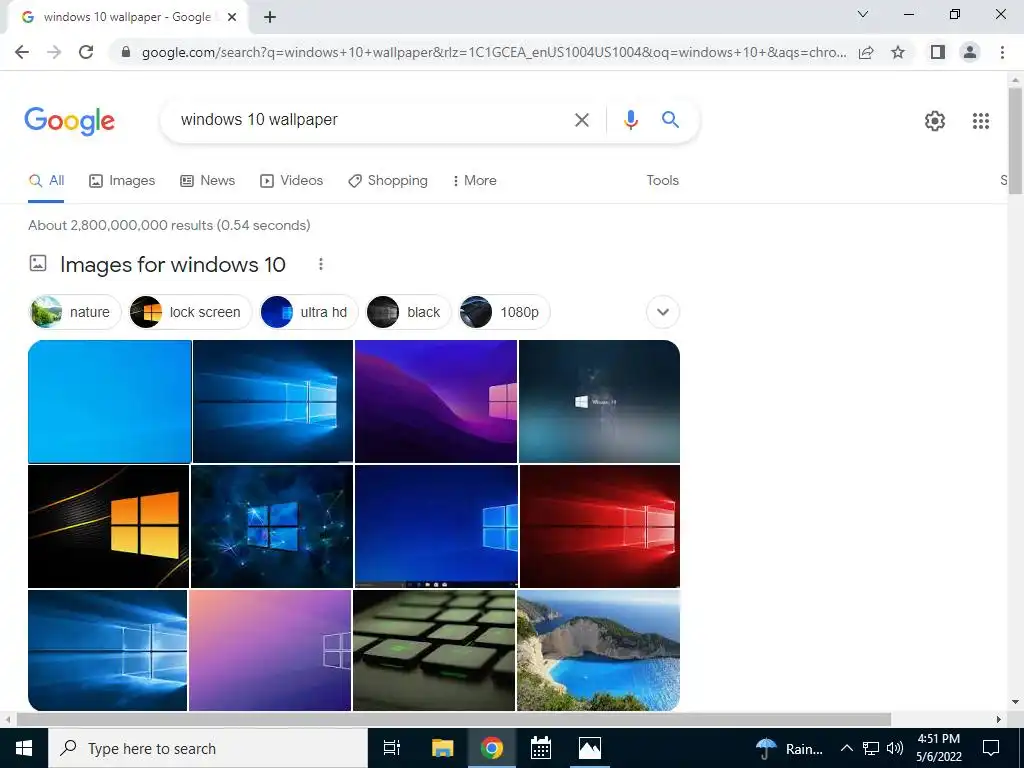
Task: Click the horizontal scrollbar thumb
Action: click(454, 719)
